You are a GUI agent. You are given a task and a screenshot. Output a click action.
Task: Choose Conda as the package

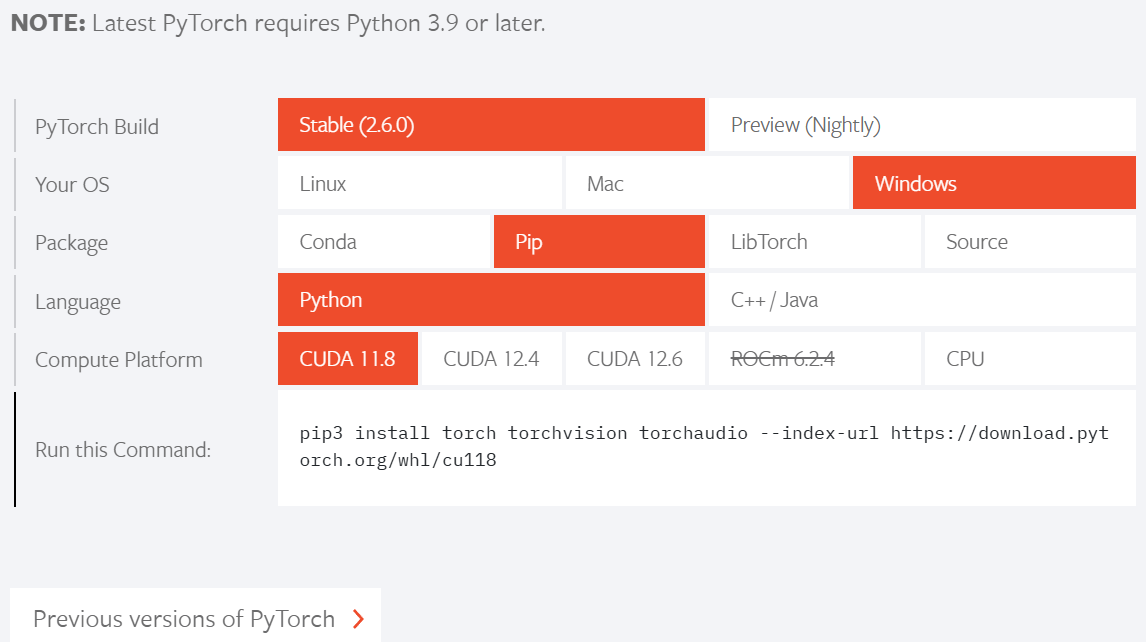click(x=385, y=242)
